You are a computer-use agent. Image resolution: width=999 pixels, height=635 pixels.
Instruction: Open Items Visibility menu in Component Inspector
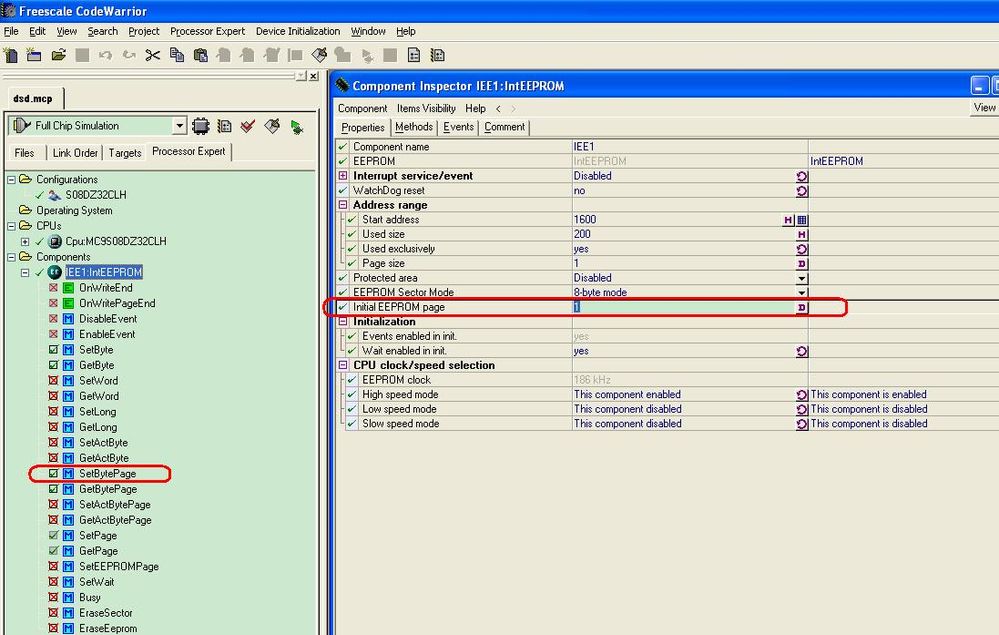click(x=426, y=109)
